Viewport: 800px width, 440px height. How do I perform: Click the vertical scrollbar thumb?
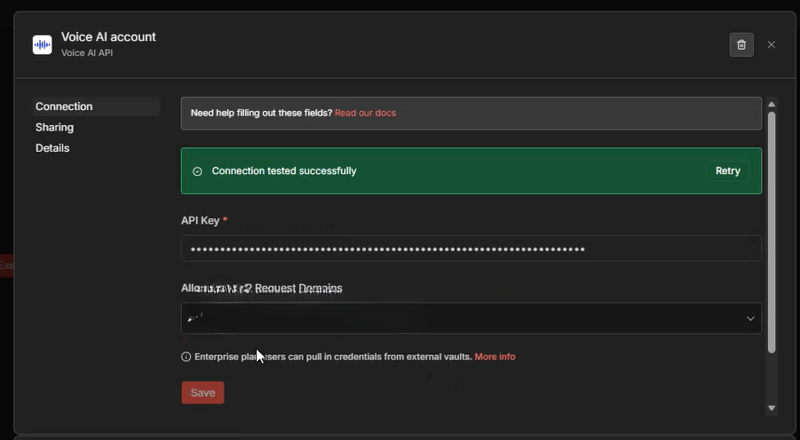[771, 232]
